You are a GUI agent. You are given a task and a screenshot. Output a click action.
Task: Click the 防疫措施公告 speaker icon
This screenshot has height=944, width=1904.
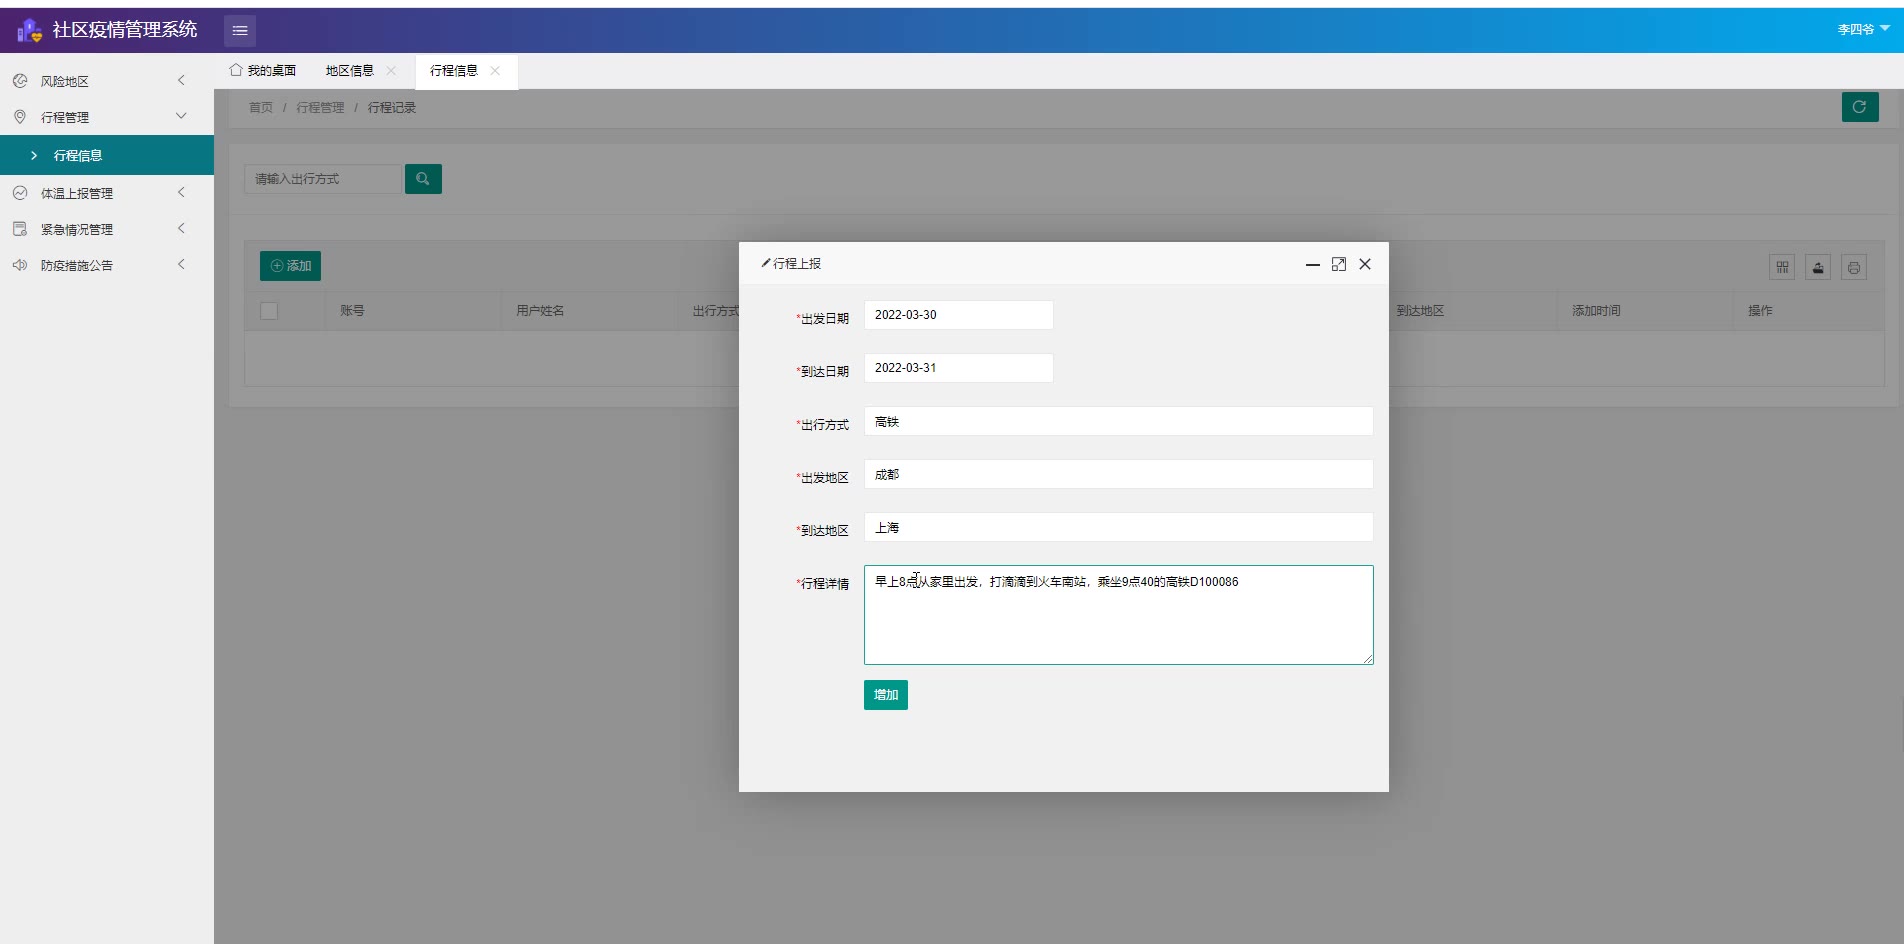tap(20, 265)
